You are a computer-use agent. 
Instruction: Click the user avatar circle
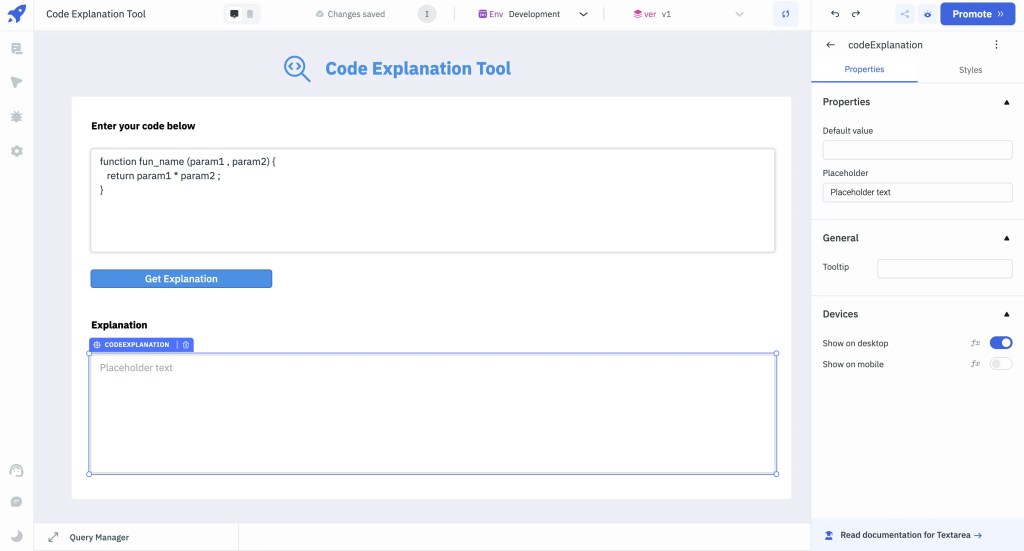(x=427, y=14)
